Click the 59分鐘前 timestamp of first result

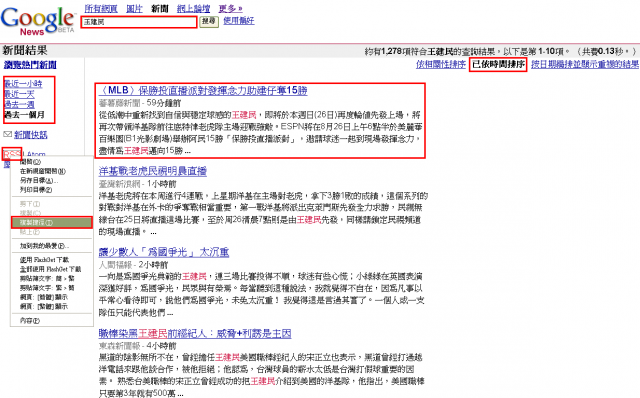(164, 103)
